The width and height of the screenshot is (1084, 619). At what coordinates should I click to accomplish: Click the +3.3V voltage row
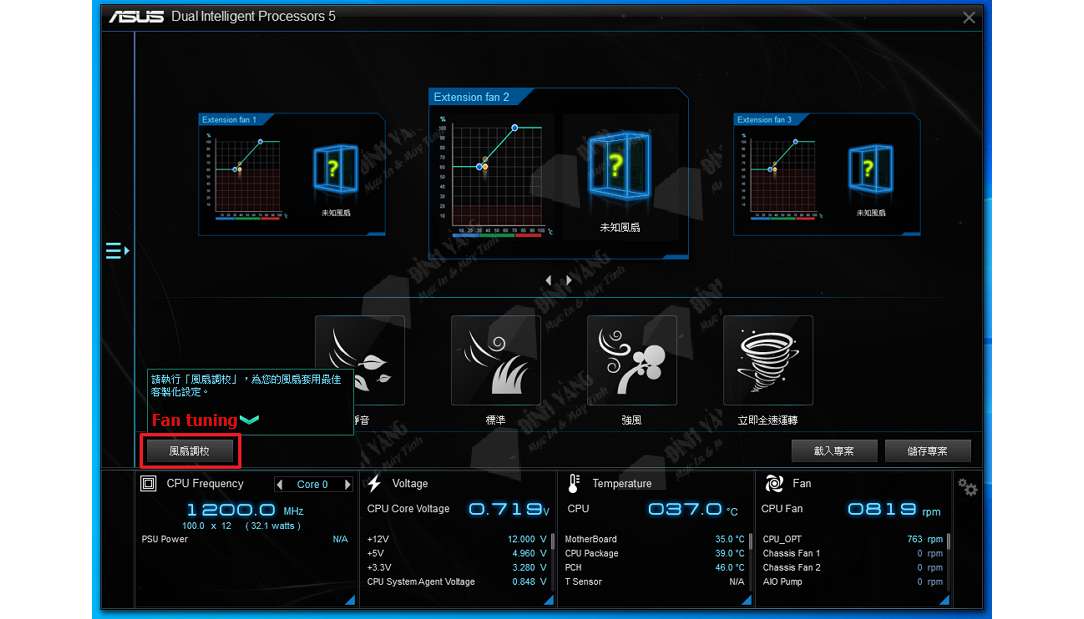tap(457, 567)
